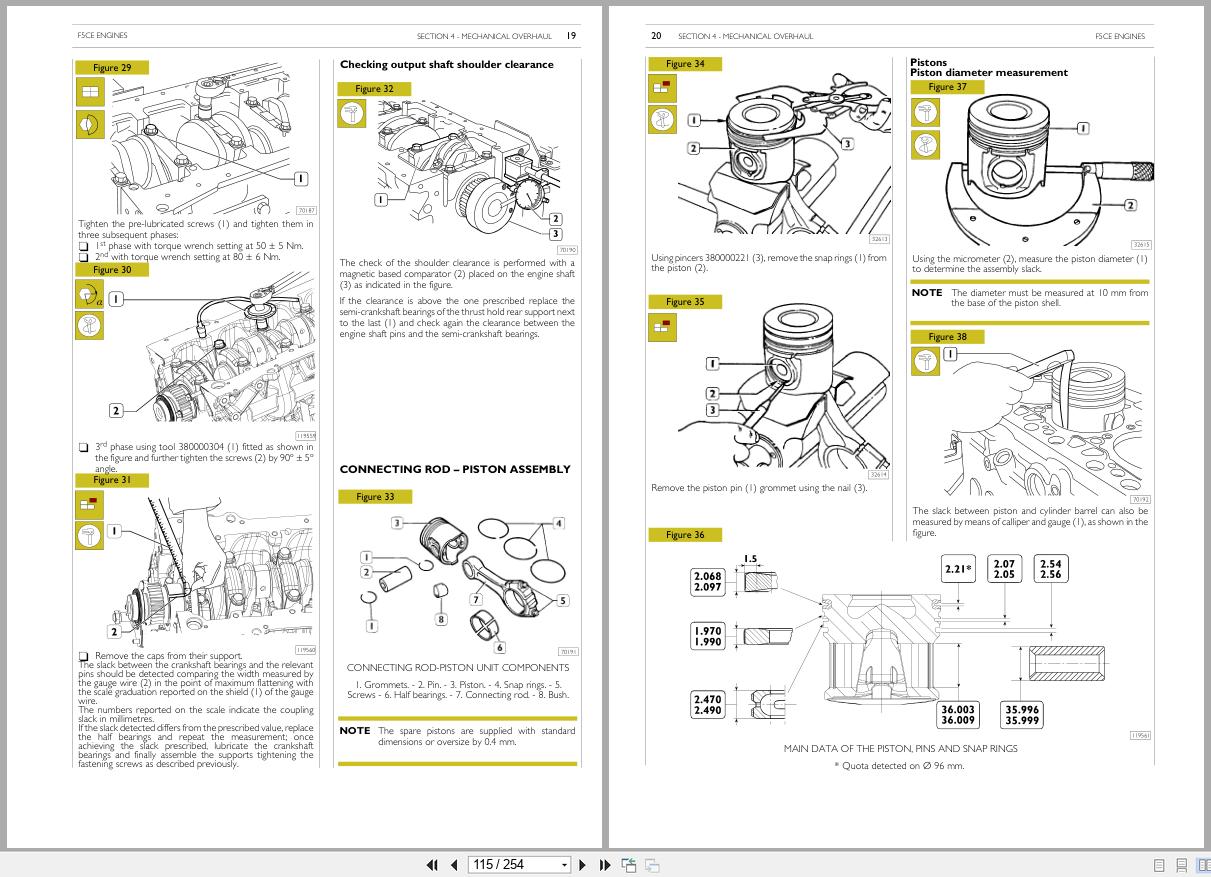Screen dimensions: 1211x877
Task: Click the text '* Quota detected on Ø 96 mm.'
Action: pos(899,766)
